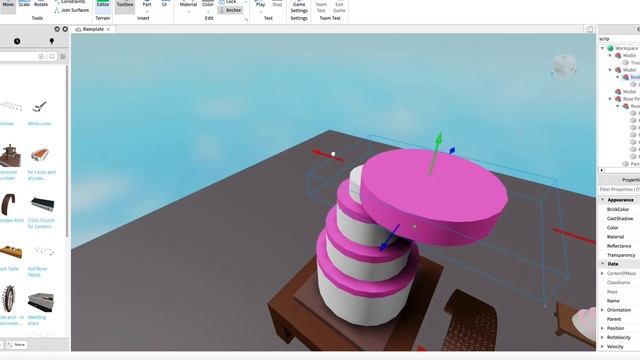This screenshot has height=360, width=640.
Task: Expand the CenterOfMass property
Action: click(602, 273)
